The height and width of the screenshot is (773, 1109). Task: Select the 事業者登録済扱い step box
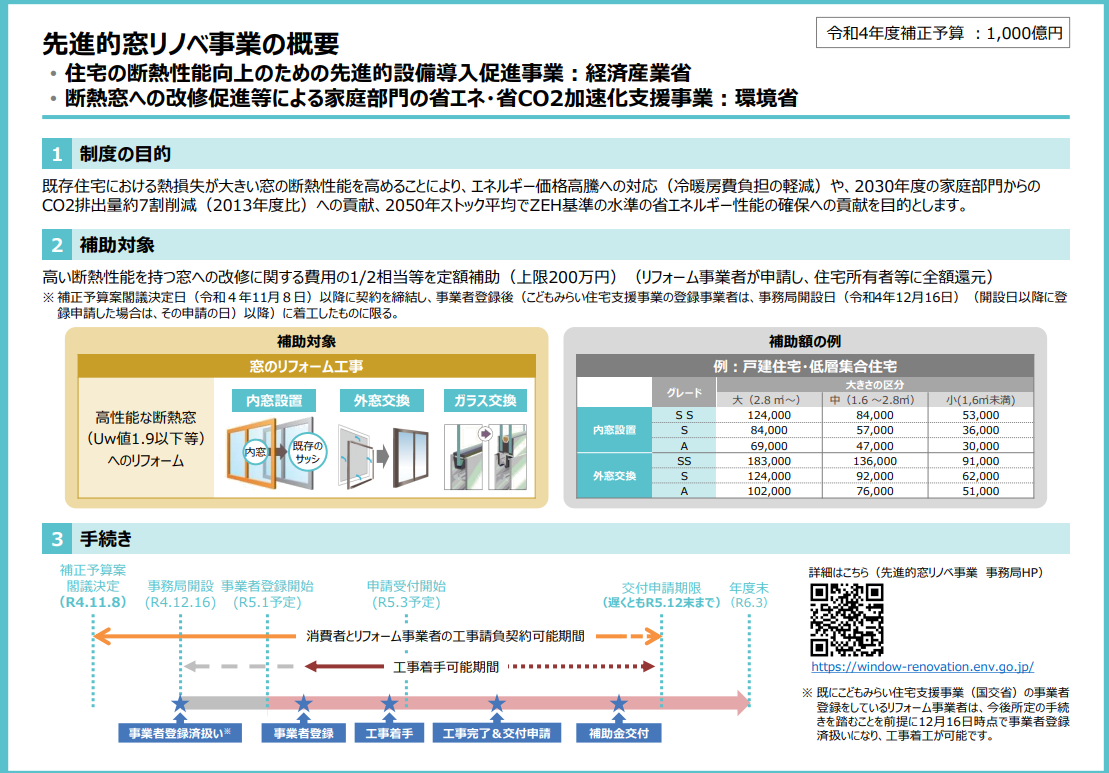point(180,733)
